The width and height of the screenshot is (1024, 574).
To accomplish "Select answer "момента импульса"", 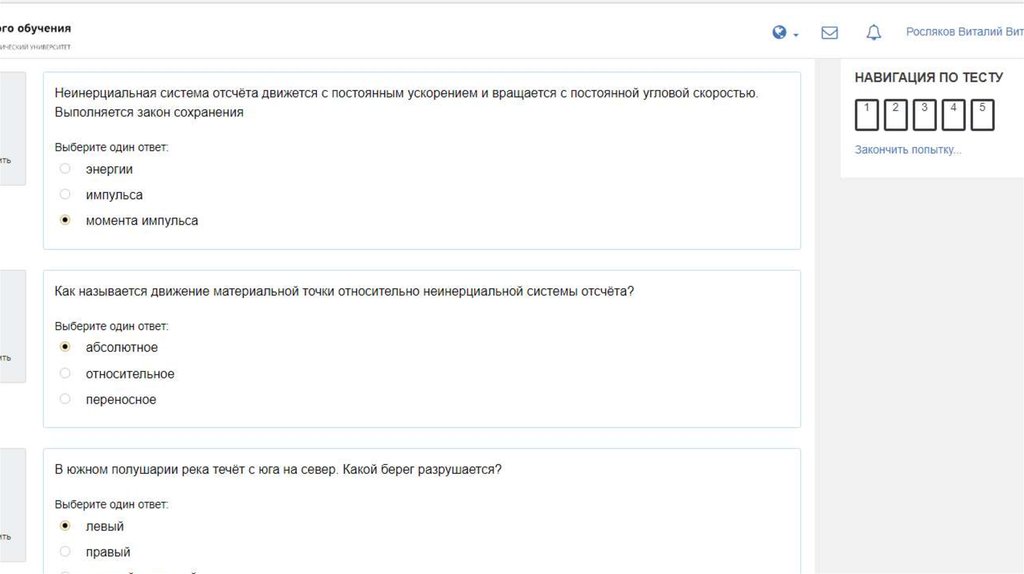I will (65, 220).
